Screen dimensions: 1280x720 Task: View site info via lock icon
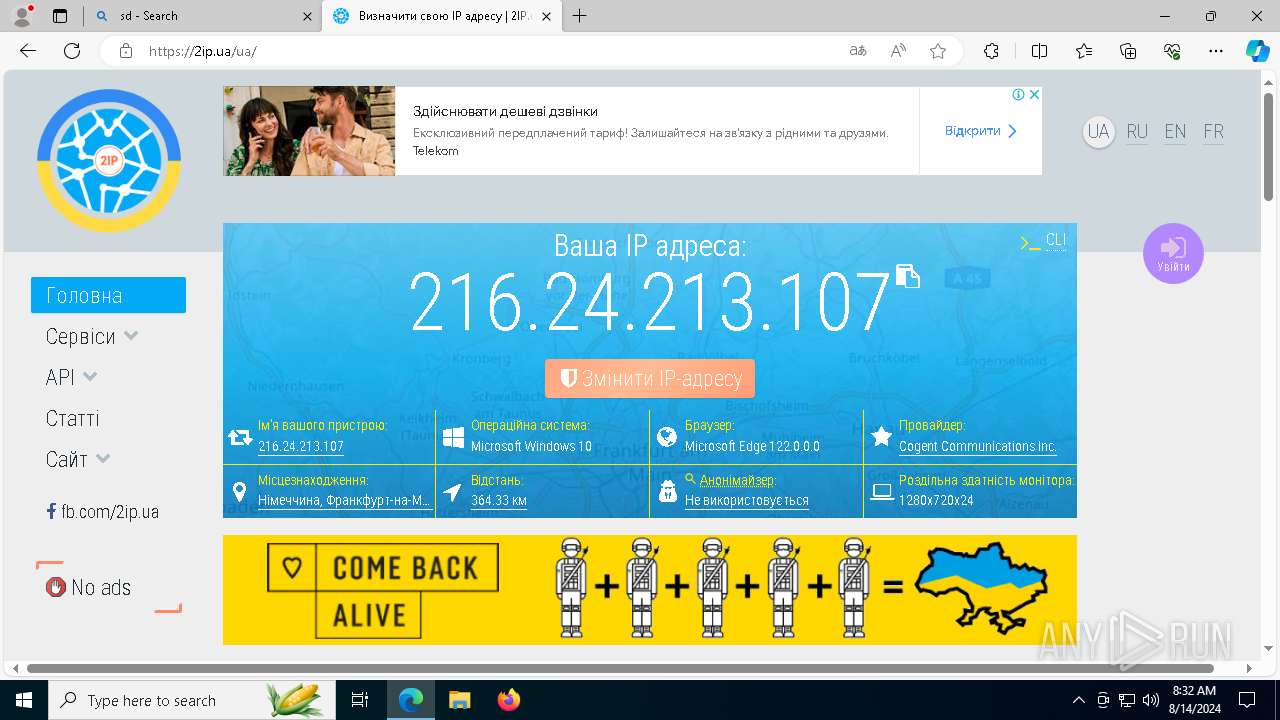tap(126, 51)
